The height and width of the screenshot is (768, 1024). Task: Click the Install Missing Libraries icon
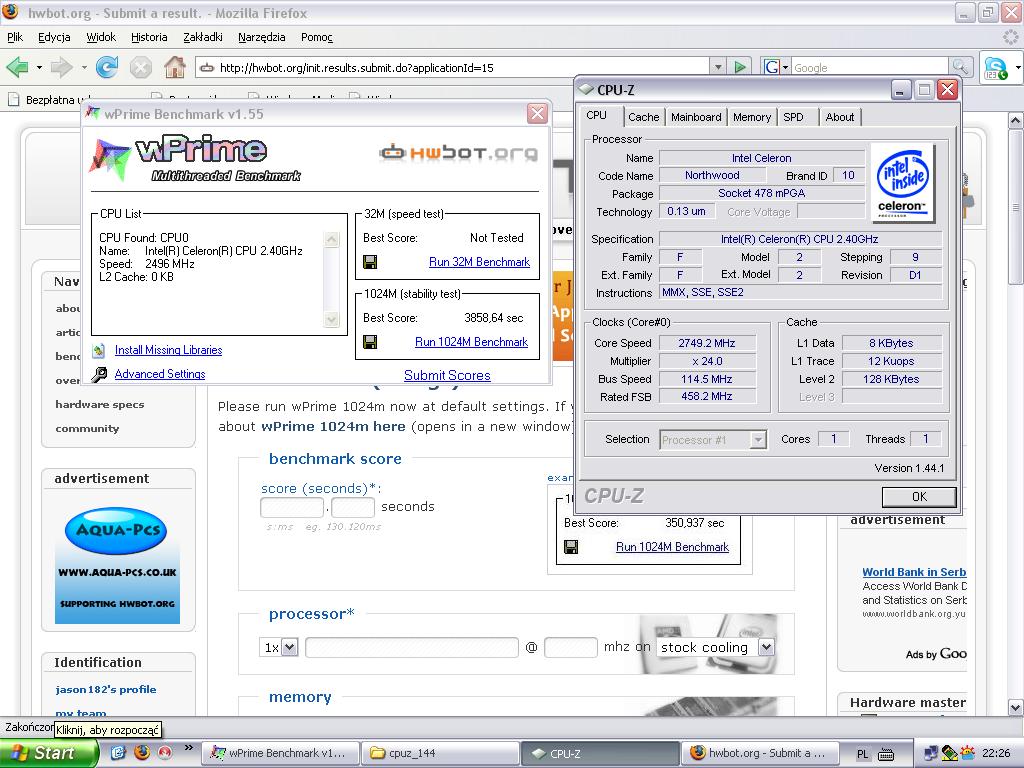tap(99, 351)
